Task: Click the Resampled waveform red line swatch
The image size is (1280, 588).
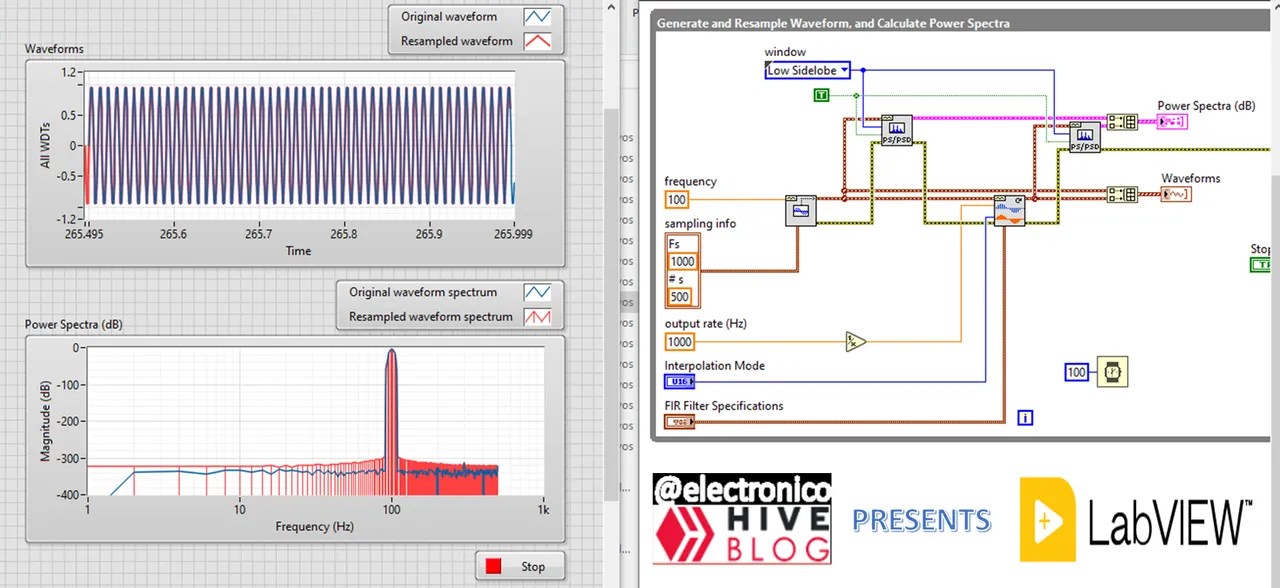Action: (537, 40)
